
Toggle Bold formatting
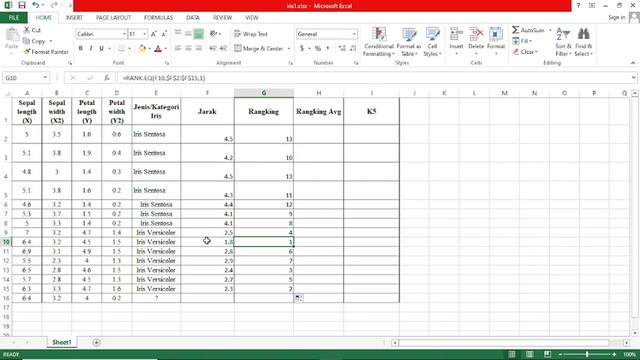click(81, 49)
